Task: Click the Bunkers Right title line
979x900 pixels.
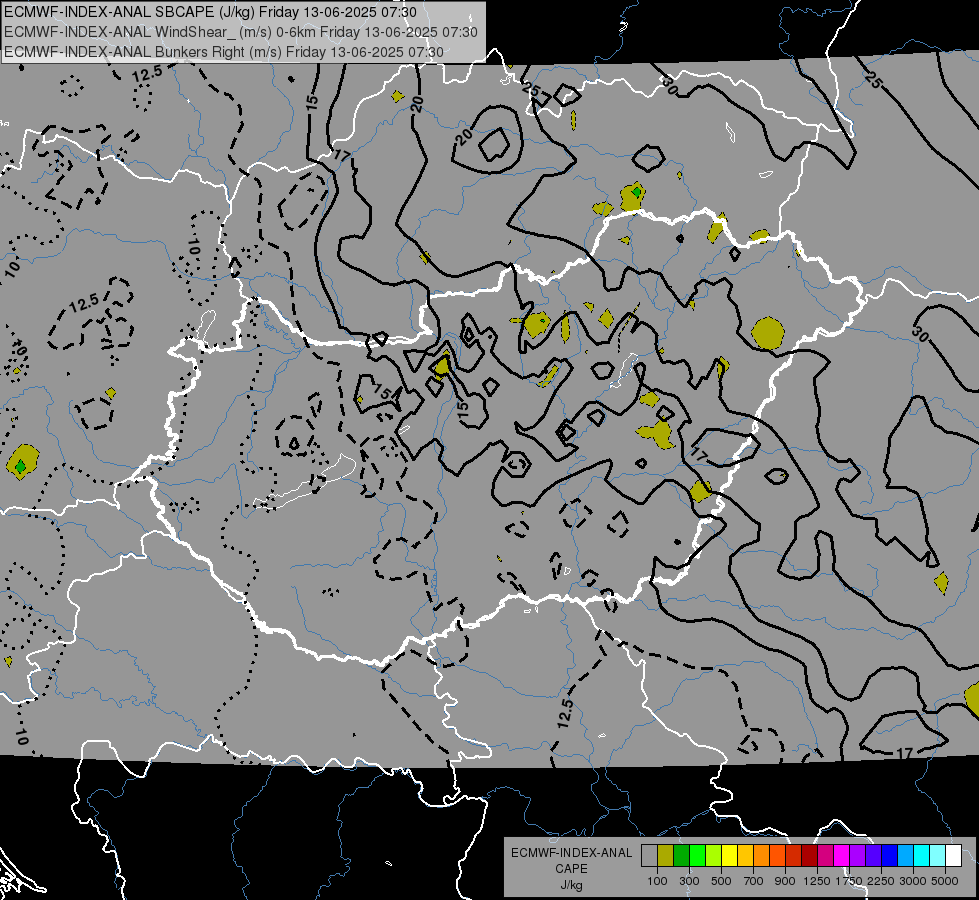Action: tap(224, 52)
